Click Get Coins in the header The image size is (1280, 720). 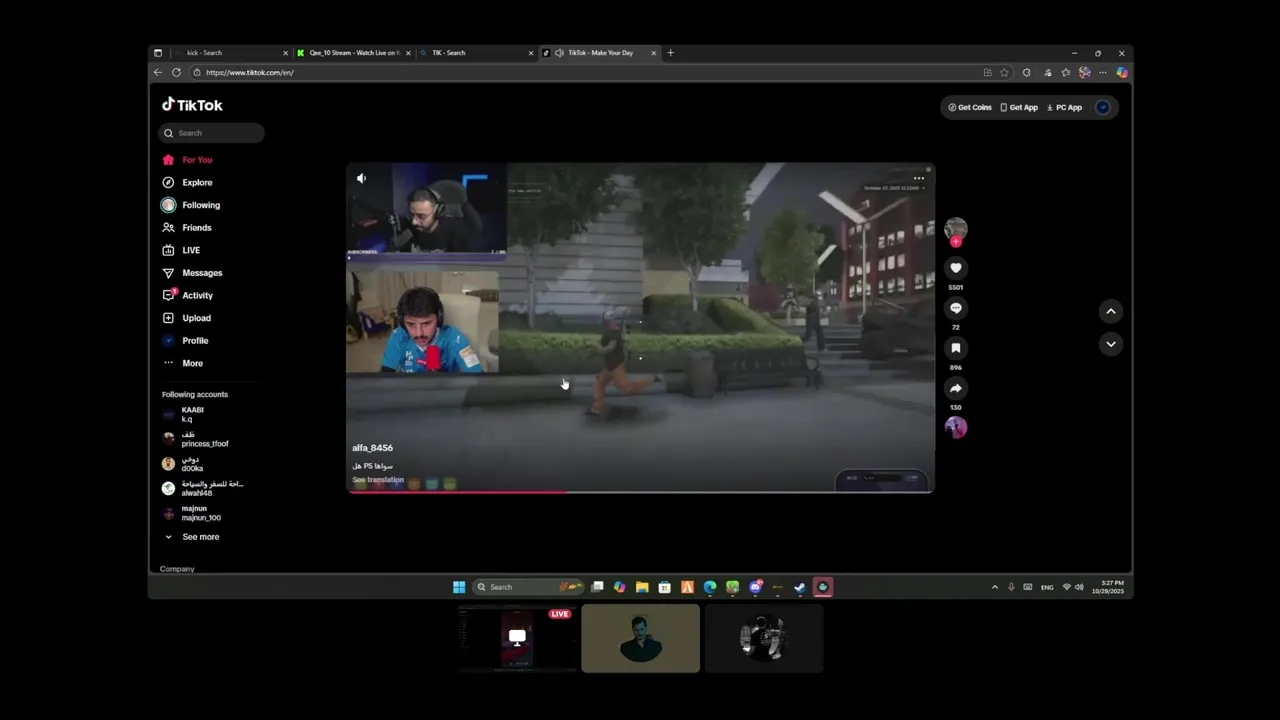coord(970,108)
